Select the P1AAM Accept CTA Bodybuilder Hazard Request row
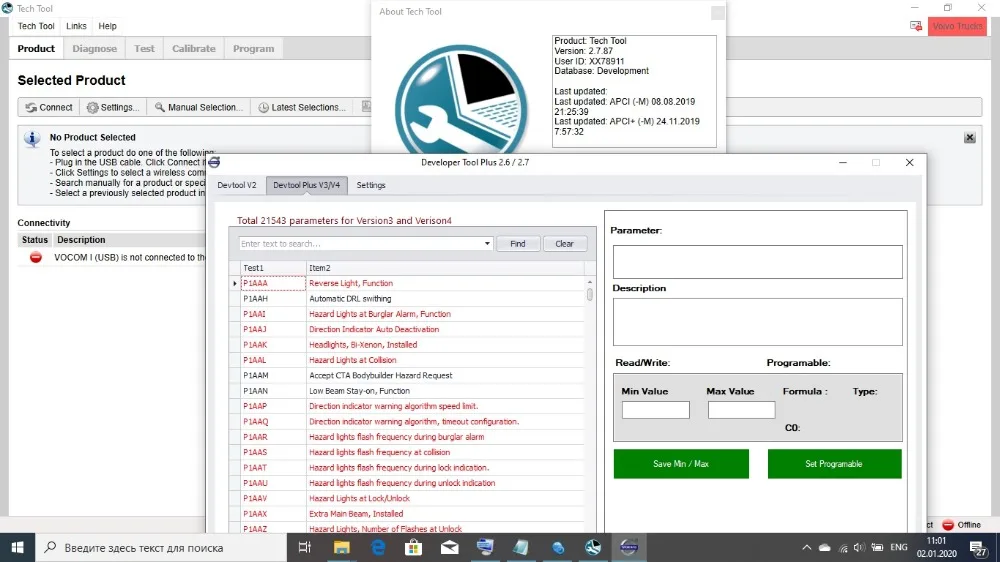This screenshot has height=562, width=1000. [x=408, y=375]
